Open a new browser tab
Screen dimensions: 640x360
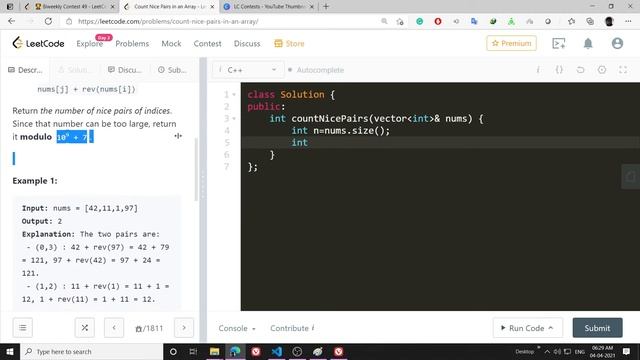[x=326, y=7]
